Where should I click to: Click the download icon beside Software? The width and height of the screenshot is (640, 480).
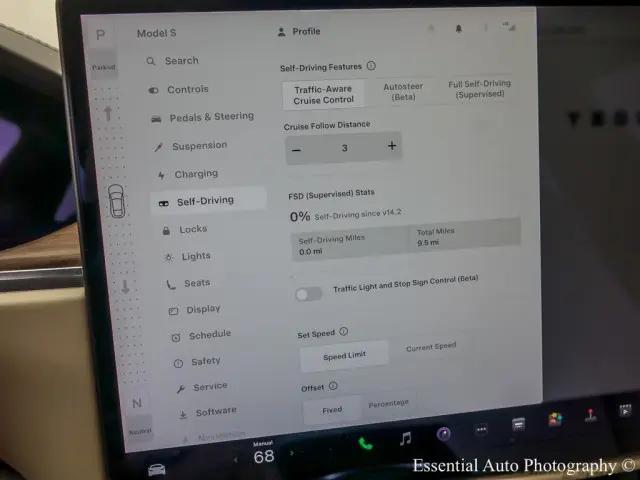click(x=183, y=415)
